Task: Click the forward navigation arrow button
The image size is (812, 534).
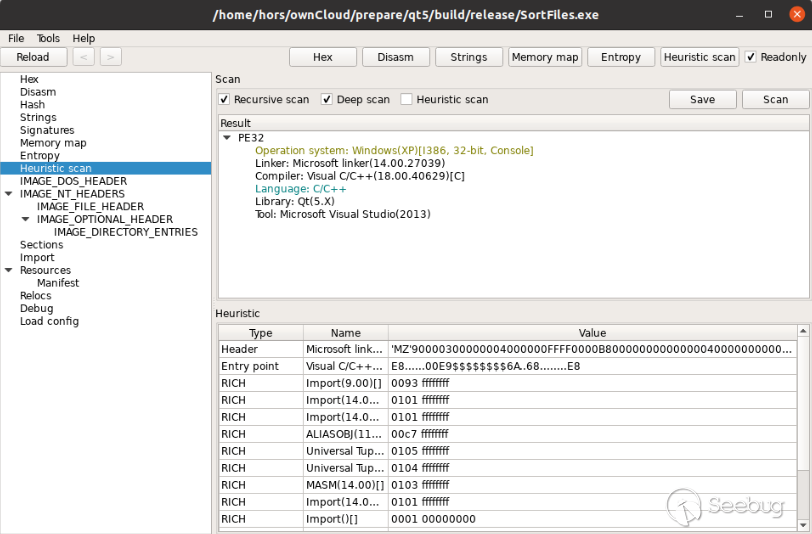Action: click(x=110, y=57)
